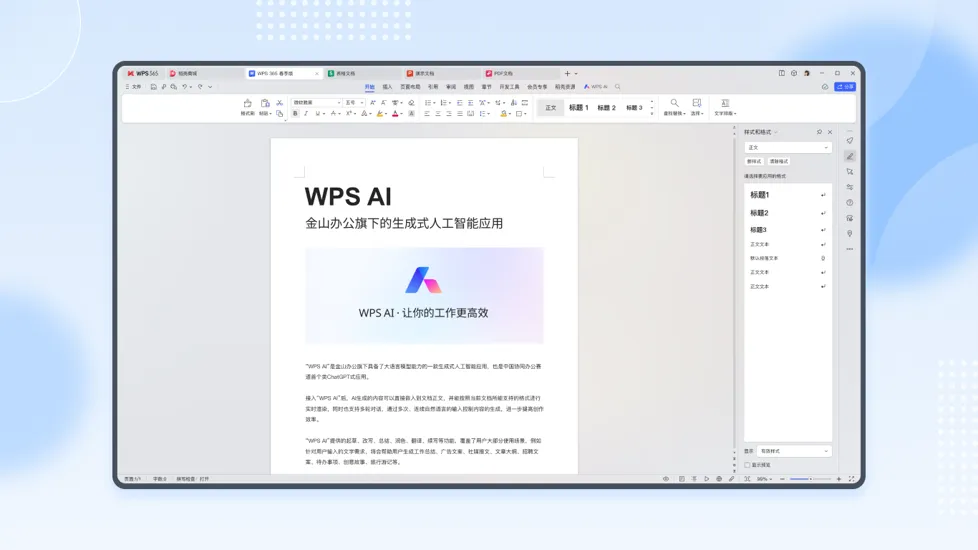This screenshot has height=550, width=978.
Task: Click the Format Painter brush icon
Action: (x=248, y=104)
